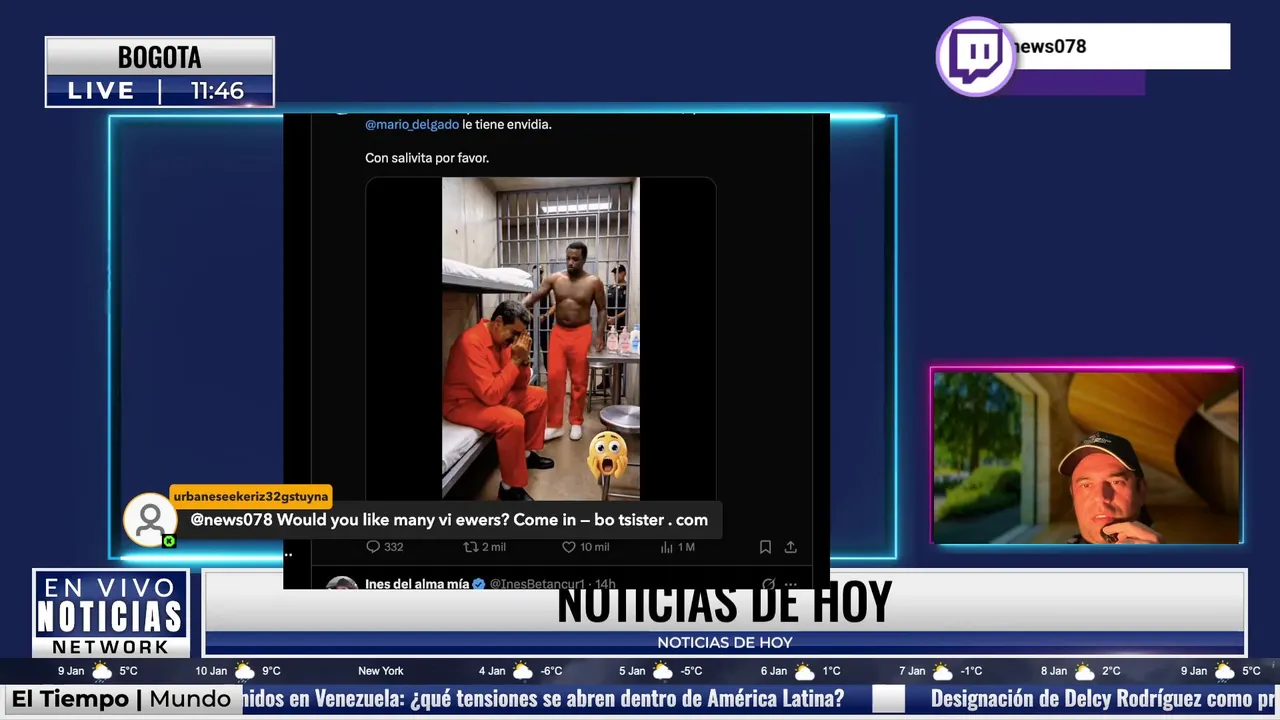Image resolution: width=1280 pixels, height=720 pixels.
Task: Click the news078 channel name
Action: (x=1049, y=47)
